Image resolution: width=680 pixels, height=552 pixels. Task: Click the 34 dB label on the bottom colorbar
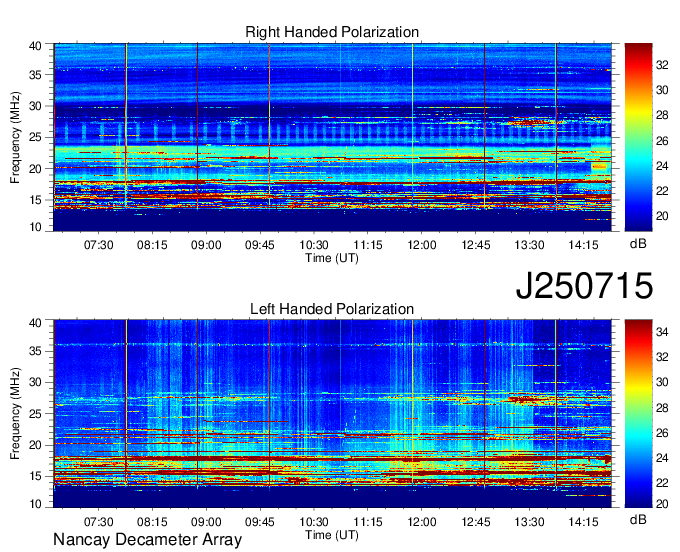(662, 332)
